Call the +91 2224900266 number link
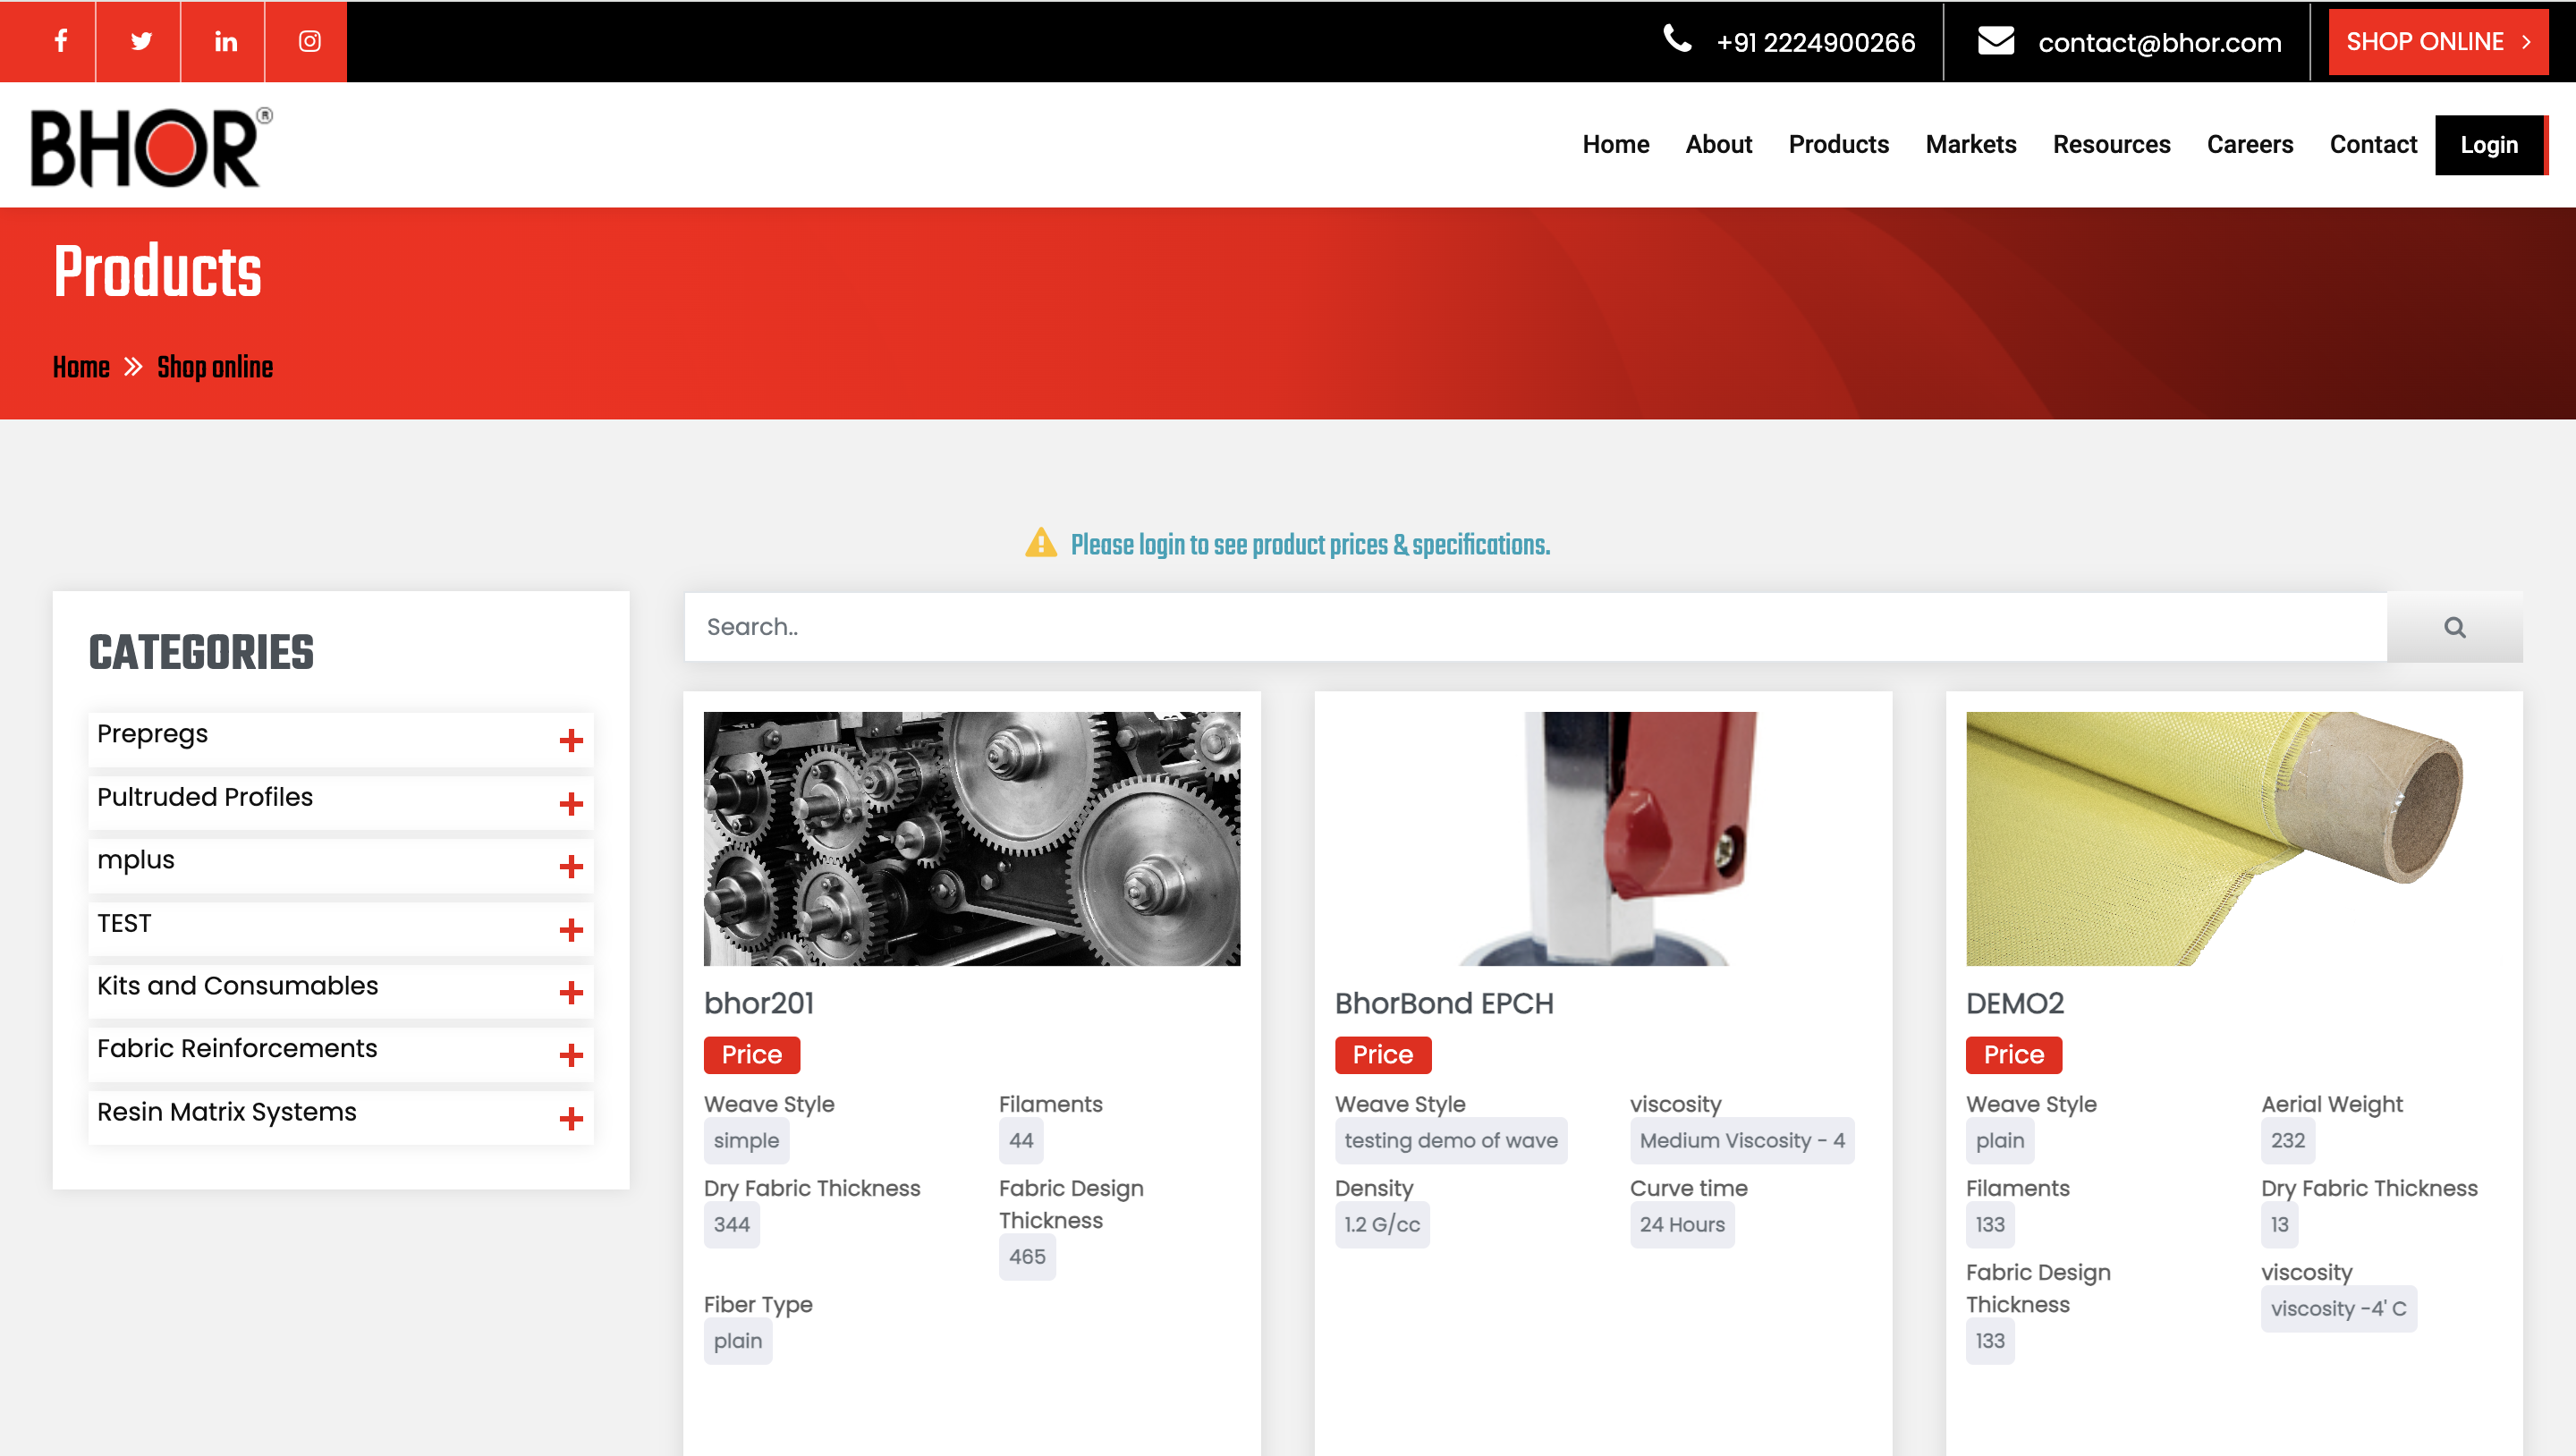2576x1456 pixels. (1815, 42)
